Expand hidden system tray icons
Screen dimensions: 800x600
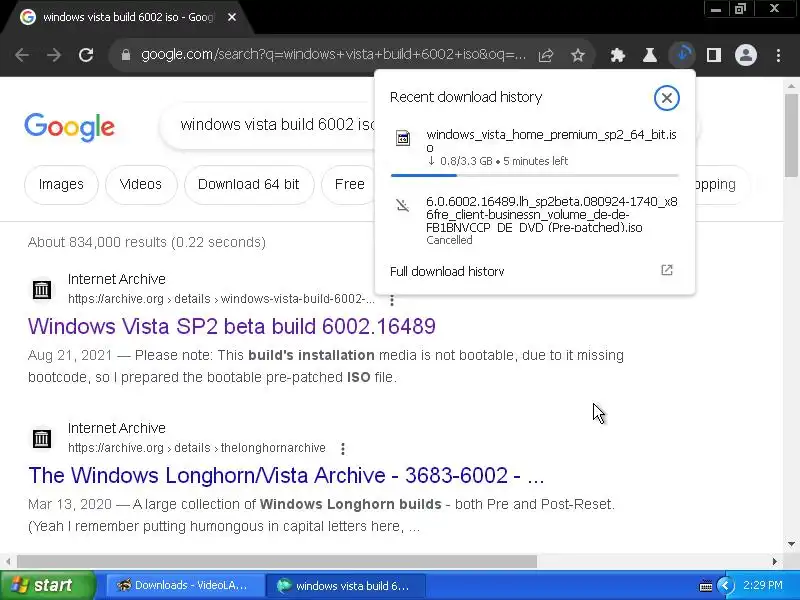click(726, 585)
